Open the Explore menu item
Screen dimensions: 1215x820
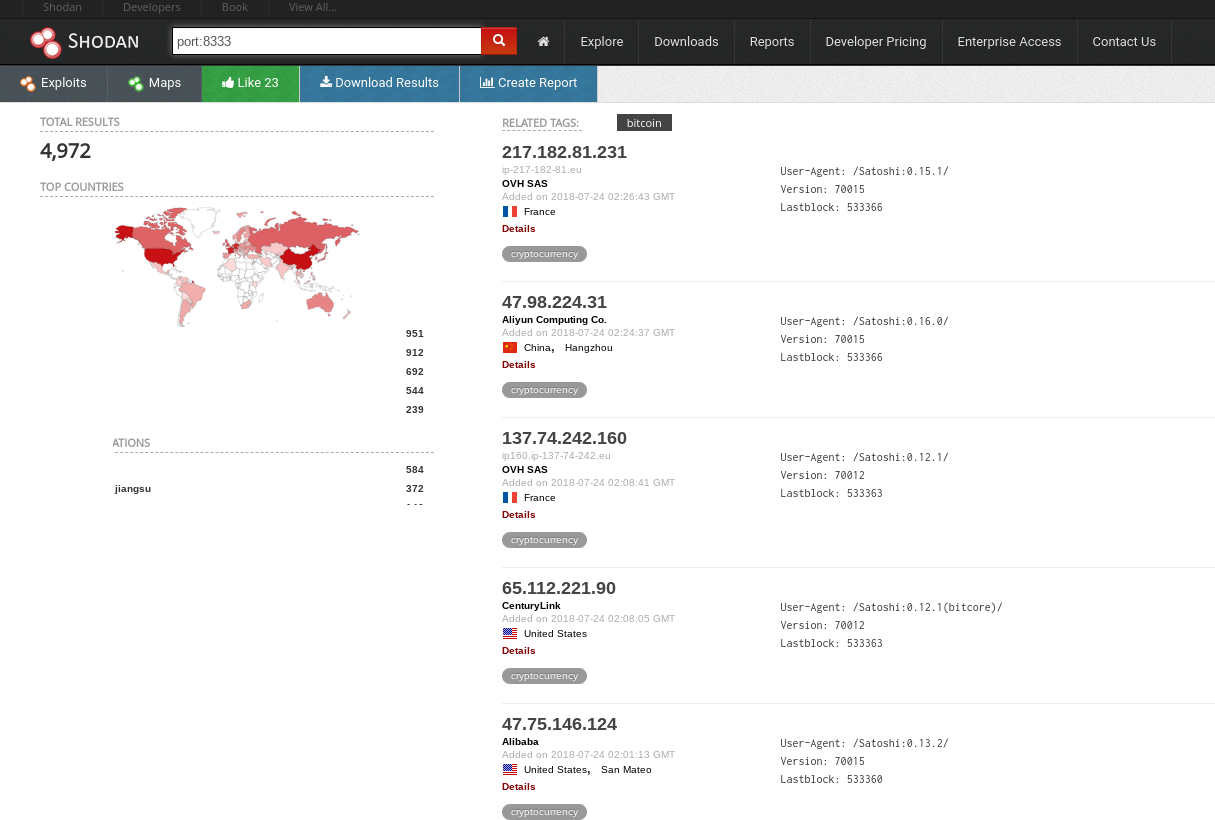(602, 42)
